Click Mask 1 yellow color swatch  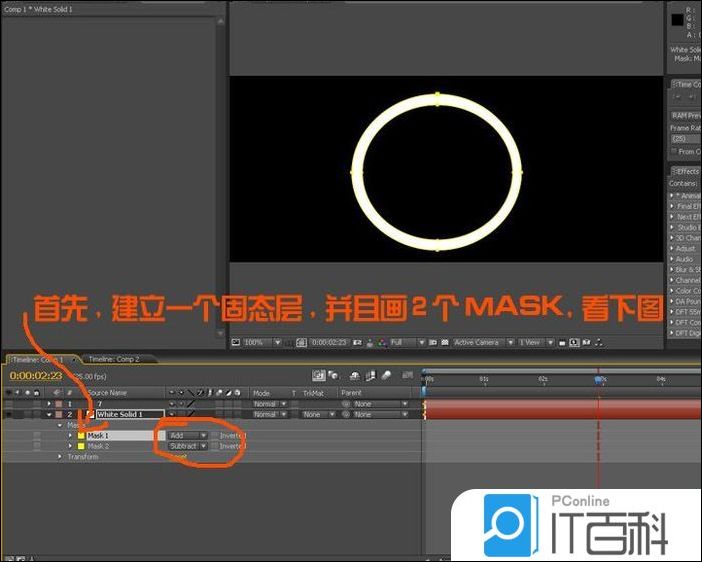[81, 435]
